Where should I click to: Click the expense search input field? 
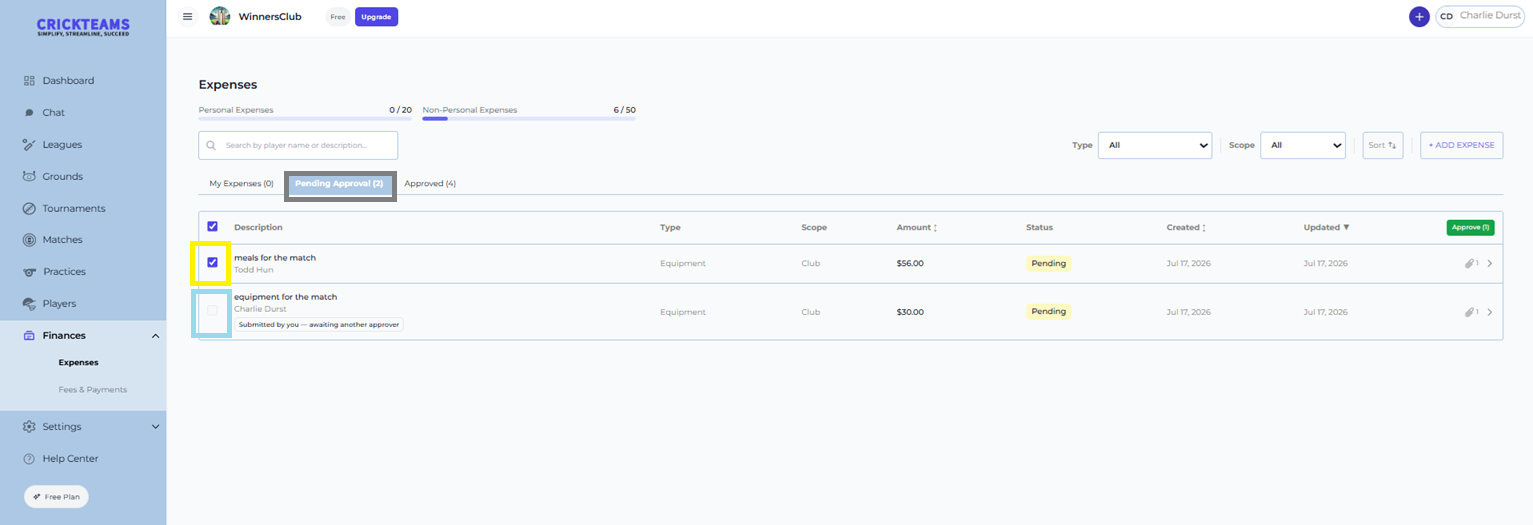click(x=298, y=145)
